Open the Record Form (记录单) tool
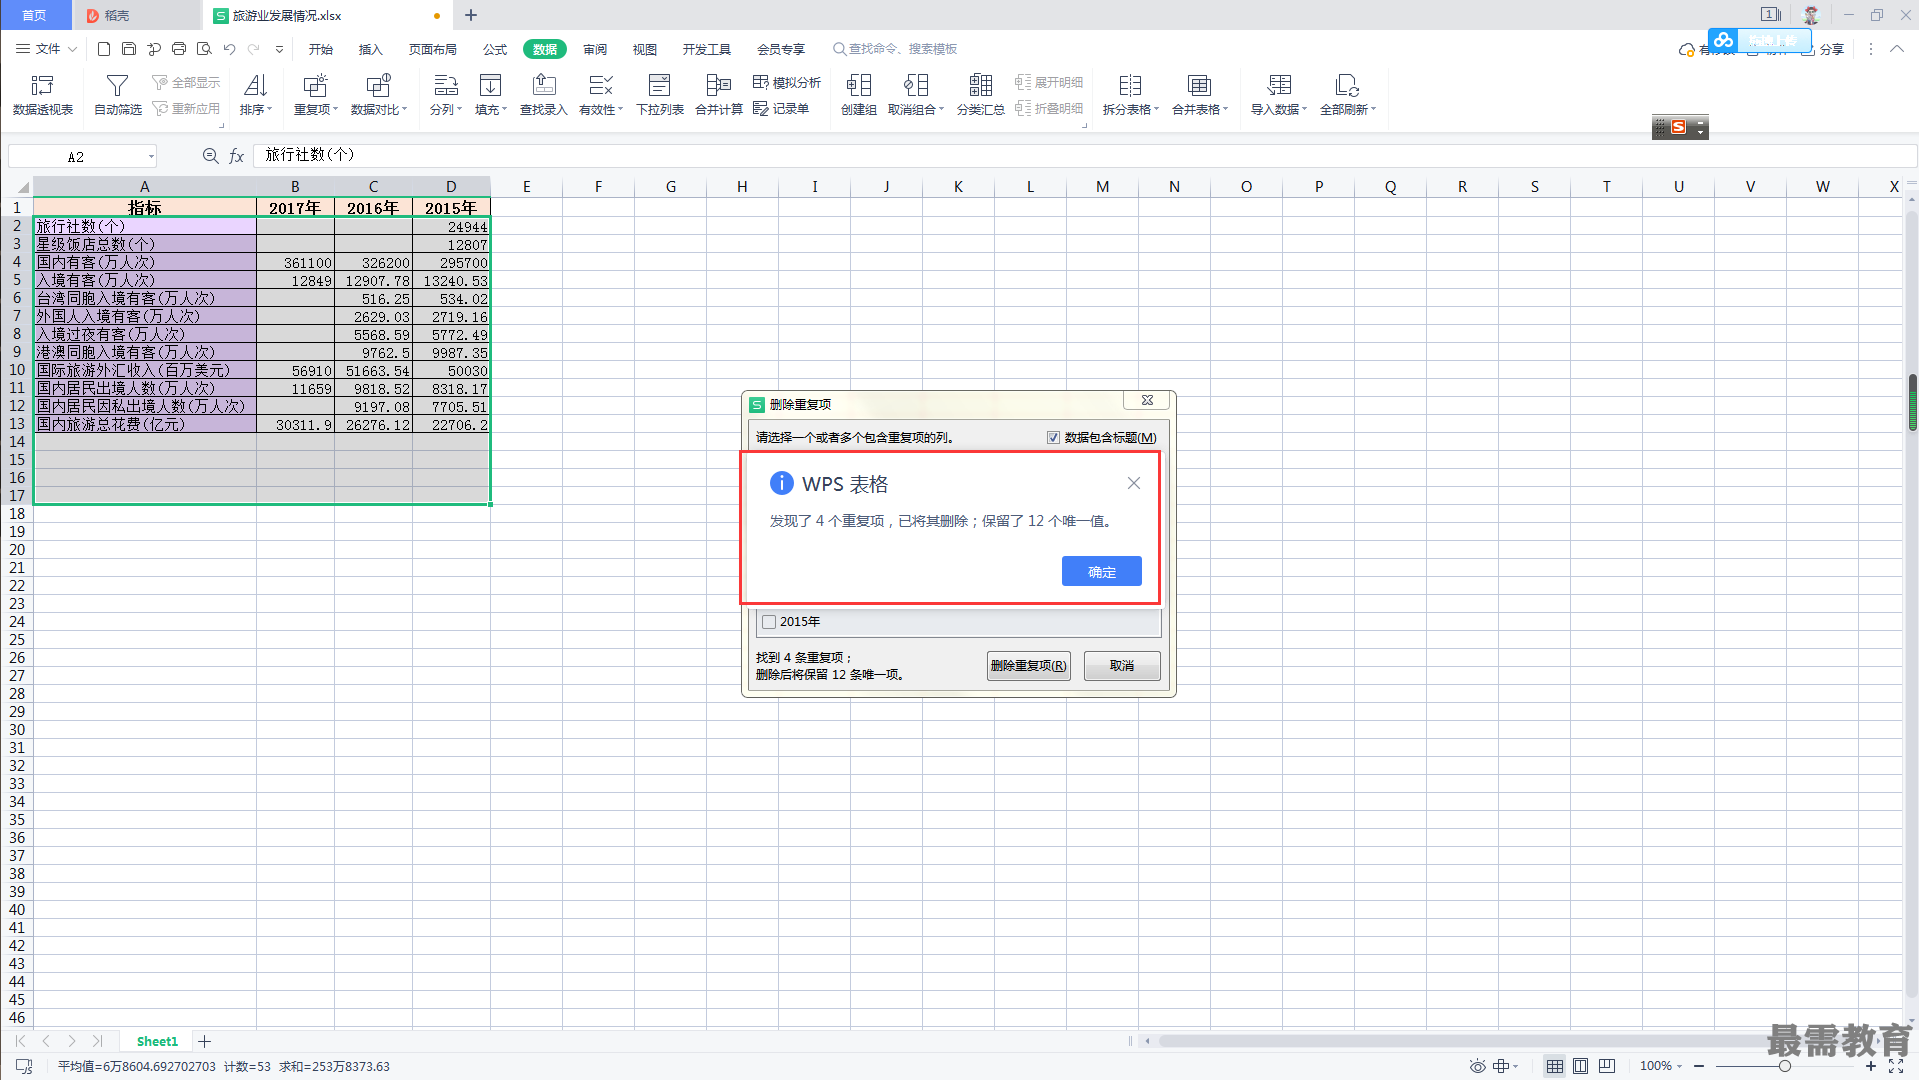1919x1080 pixels. (781, 109)
